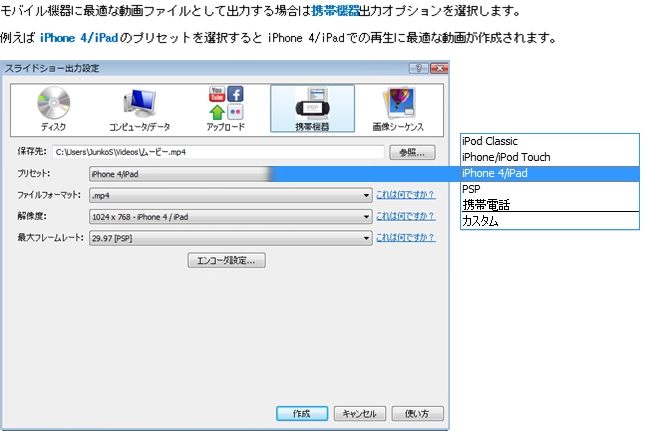Select PSP from preset list

click(550, 189)
